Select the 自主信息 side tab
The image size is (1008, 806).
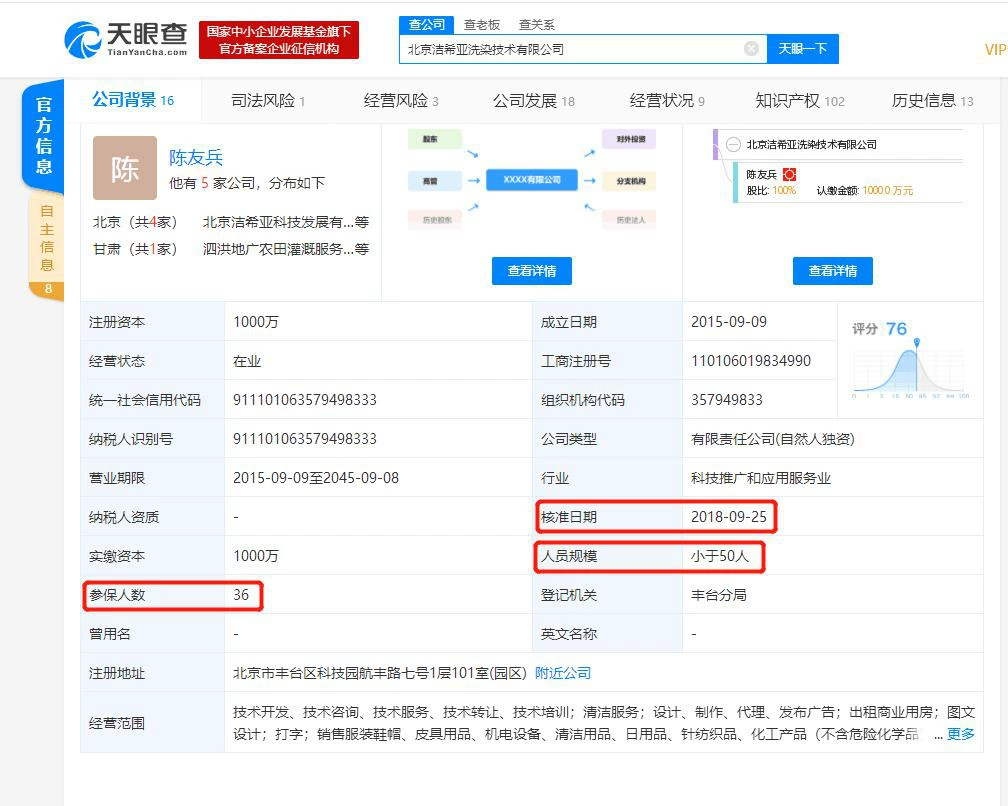[x=46, y=246]
